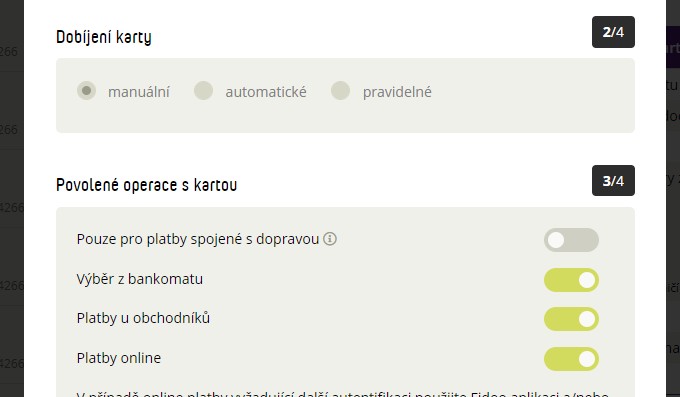Click the Pouze pro platby spojené s dopravou text
Viewport: 680px width, 397px height.
pyautogui.click(x=198, y=240)
